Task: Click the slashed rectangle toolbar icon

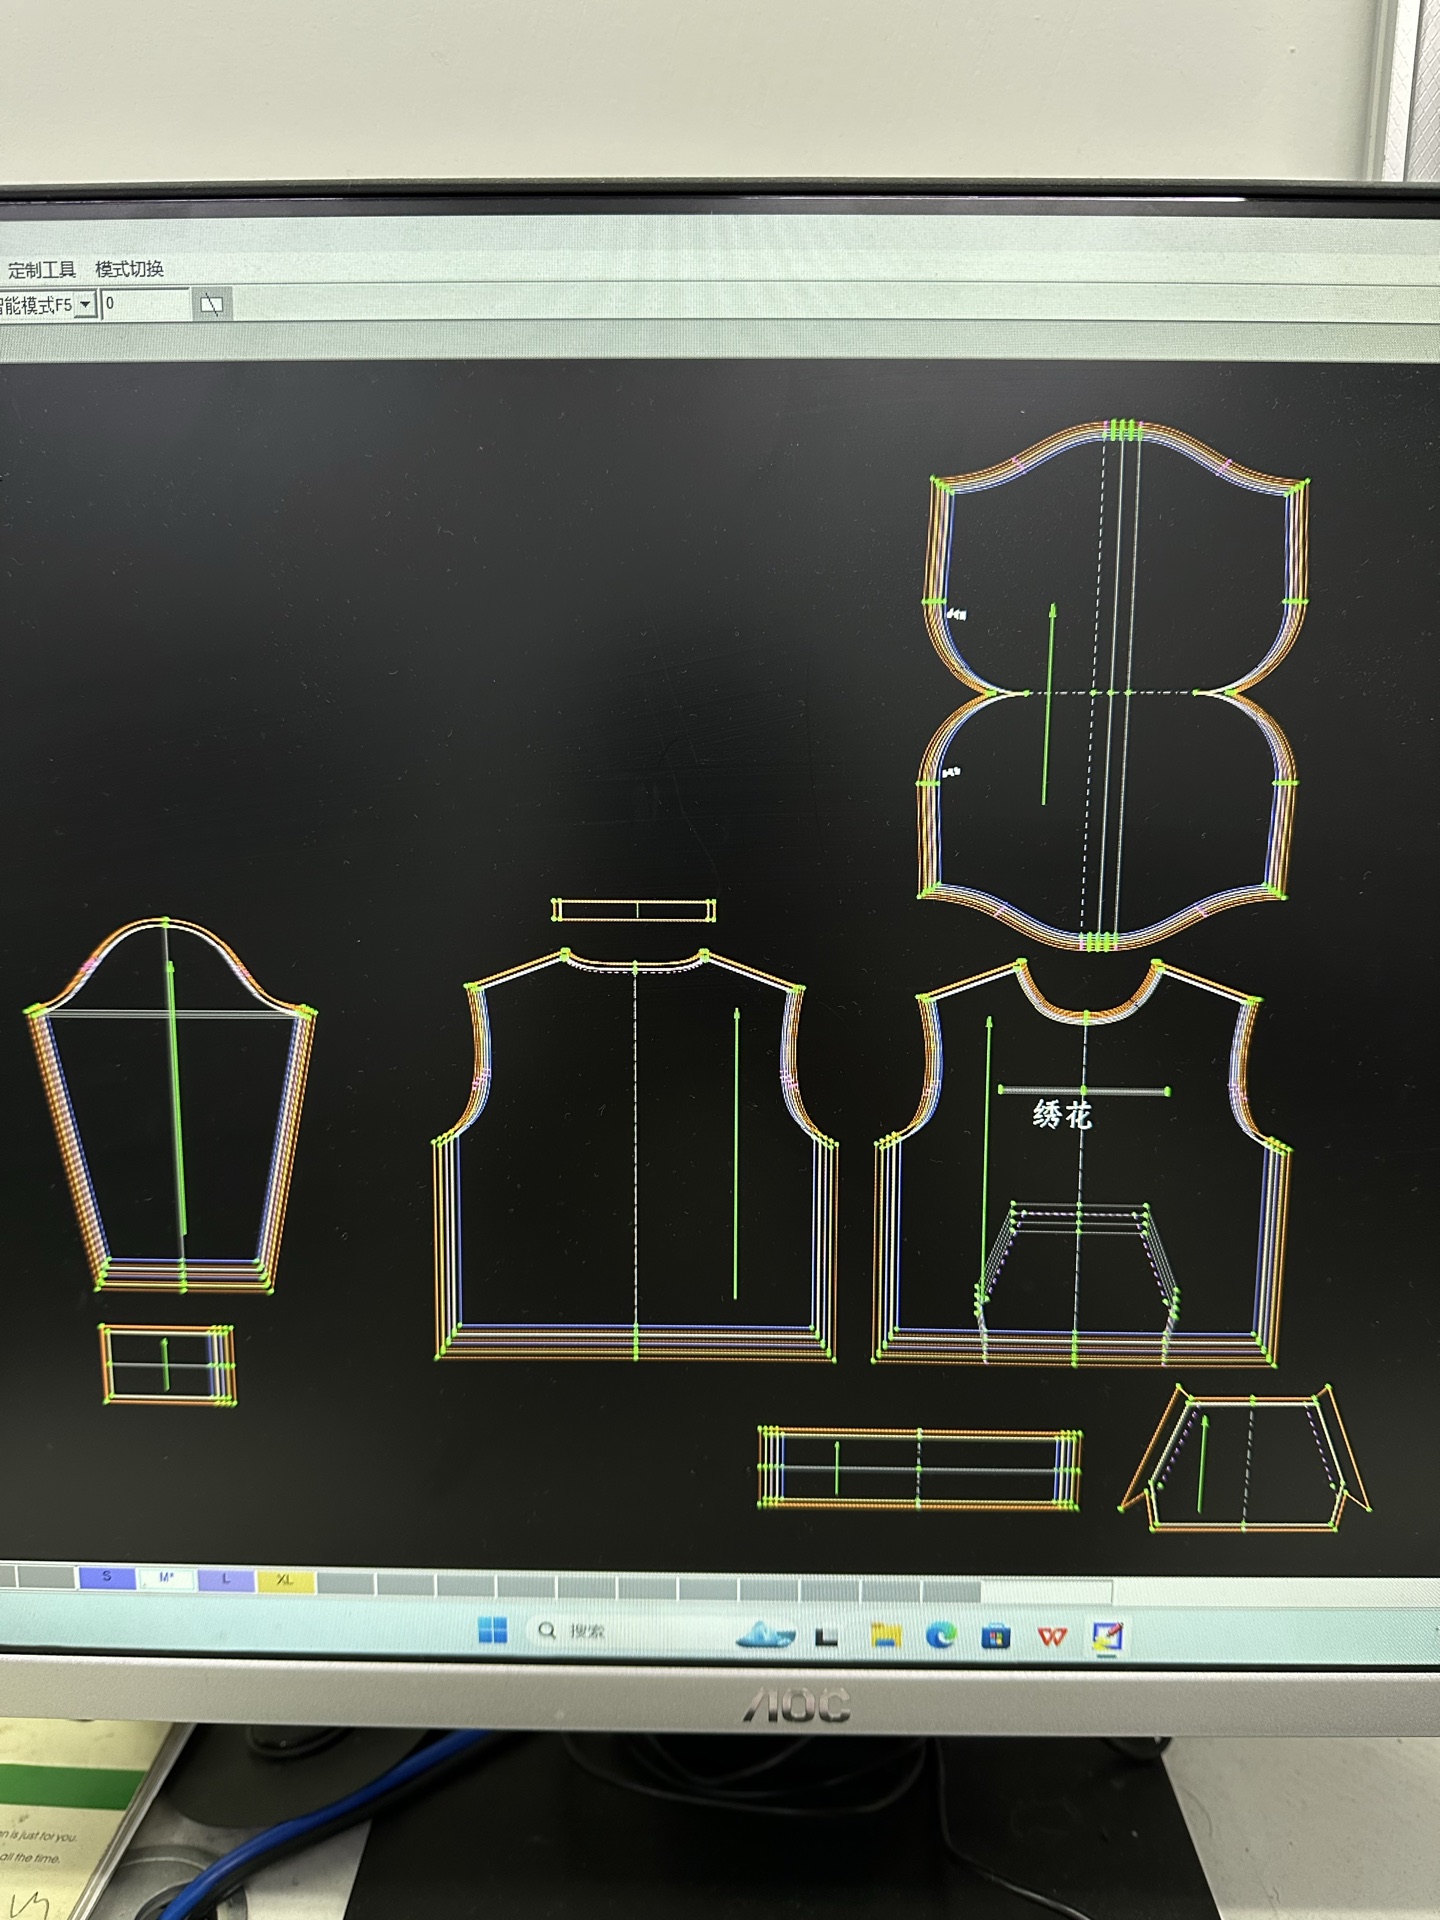Action: tap(211, 304)
